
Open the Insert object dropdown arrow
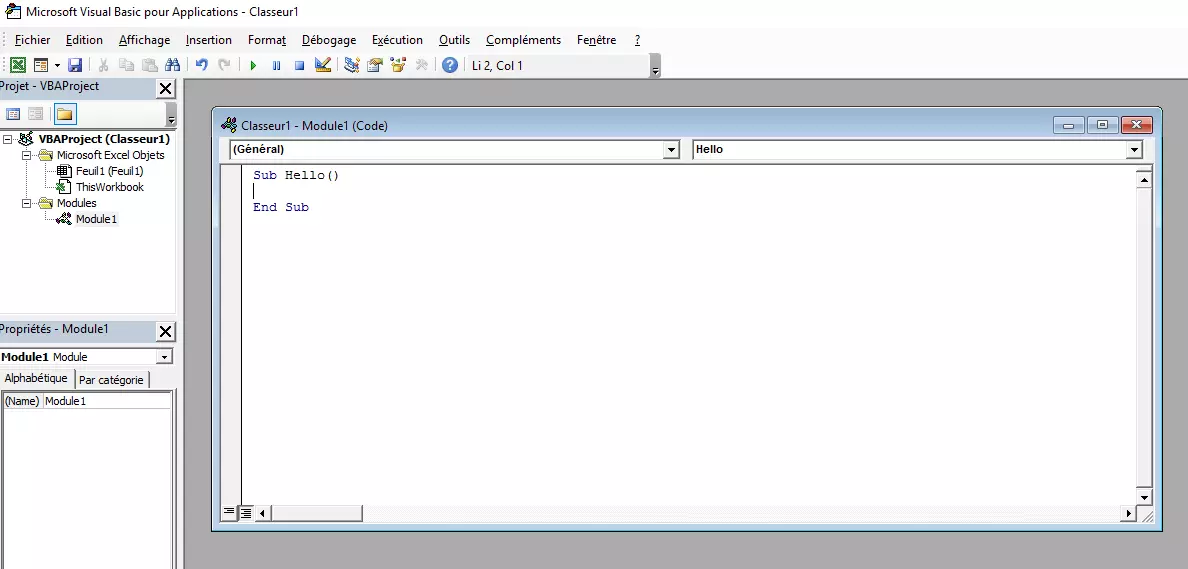(x=57, y=65)
